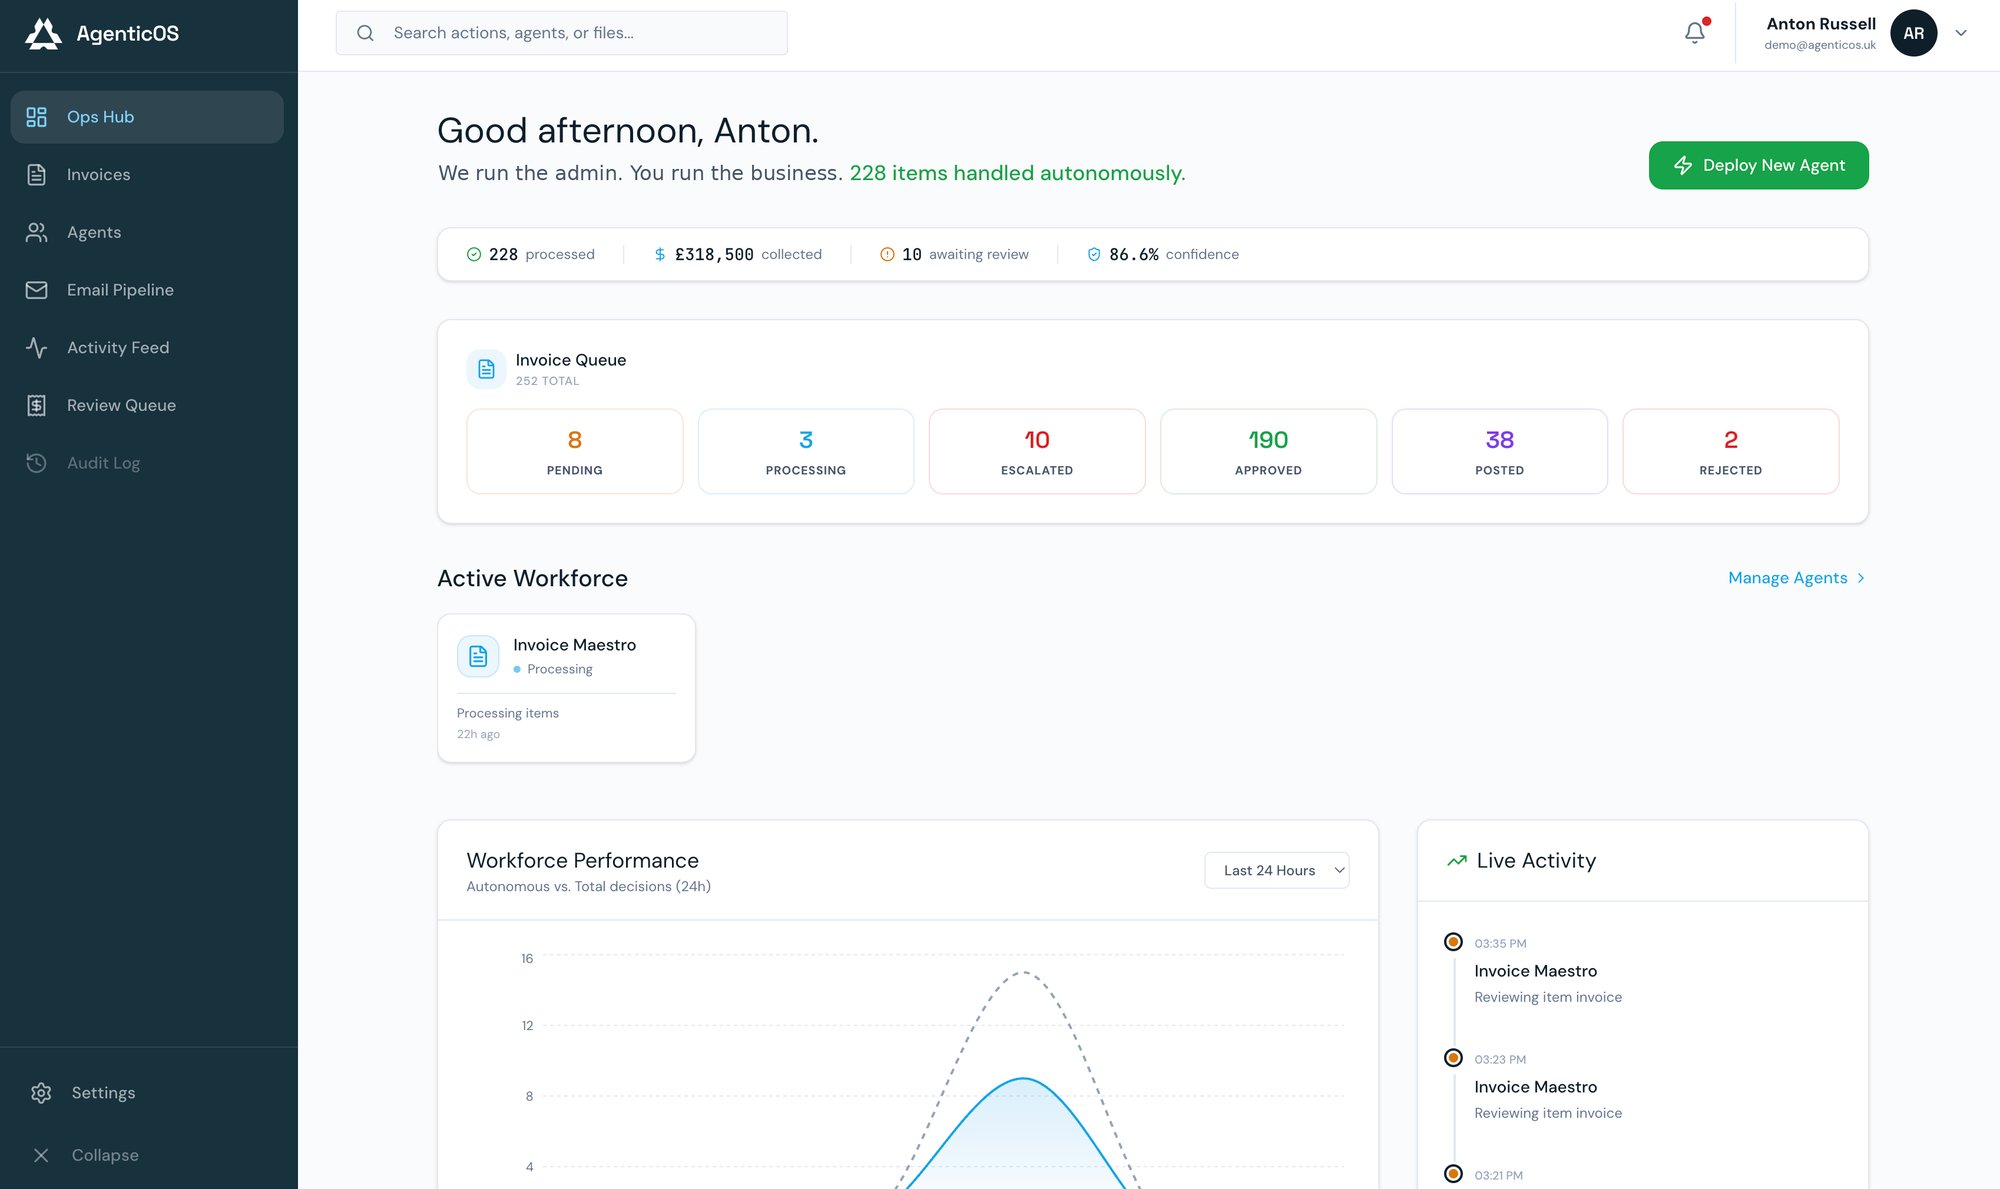Click the Review Queue receipt icon
Screen dimensions: 2000x1189
[37, 405]
